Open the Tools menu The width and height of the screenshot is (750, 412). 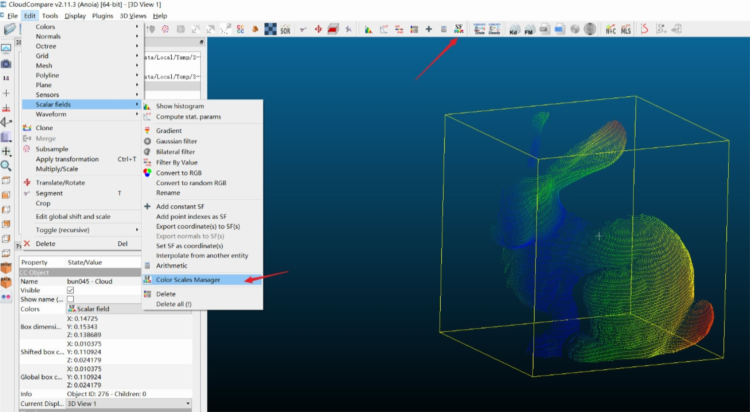[x=50, y=16]
